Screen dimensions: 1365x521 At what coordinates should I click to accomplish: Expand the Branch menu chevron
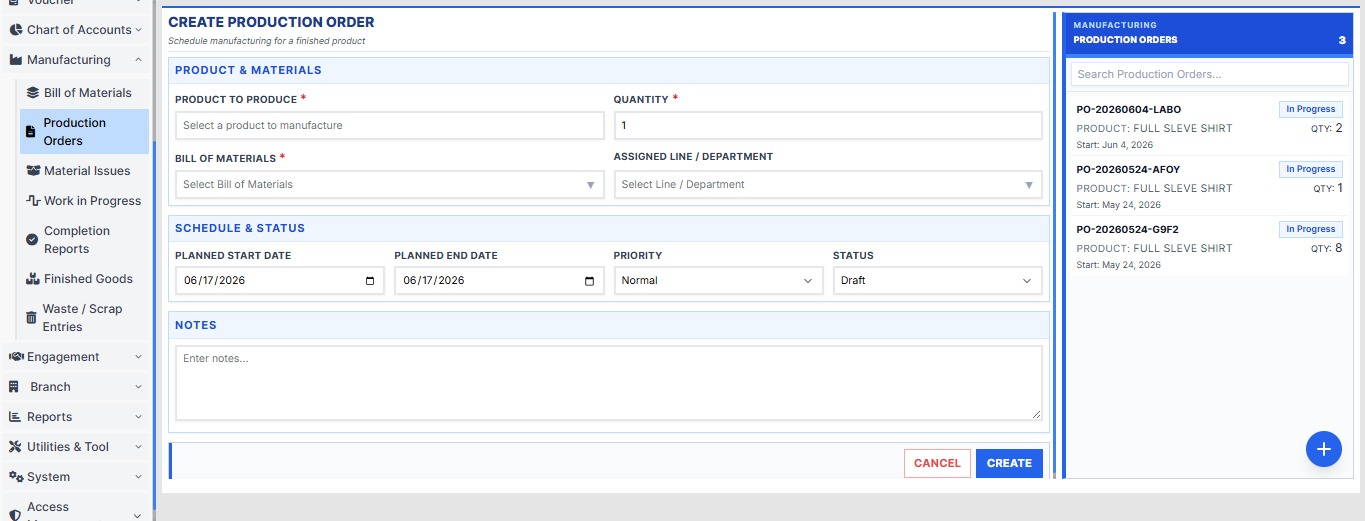click(x=138, y=387)
